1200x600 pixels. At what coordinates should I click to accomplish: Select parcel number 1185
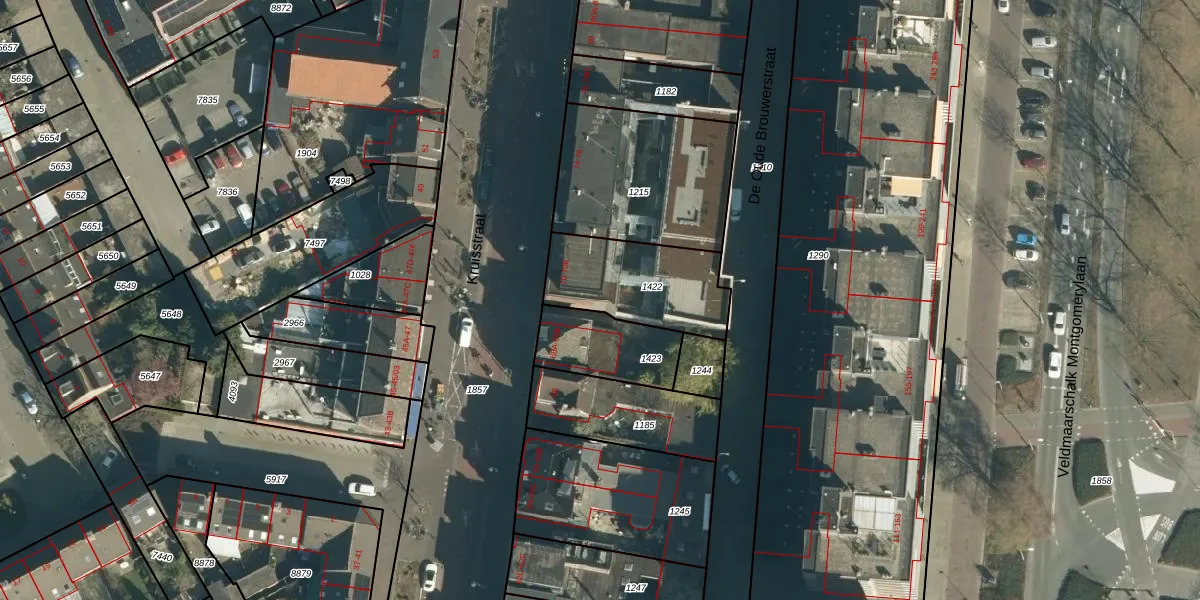(645, 425)
